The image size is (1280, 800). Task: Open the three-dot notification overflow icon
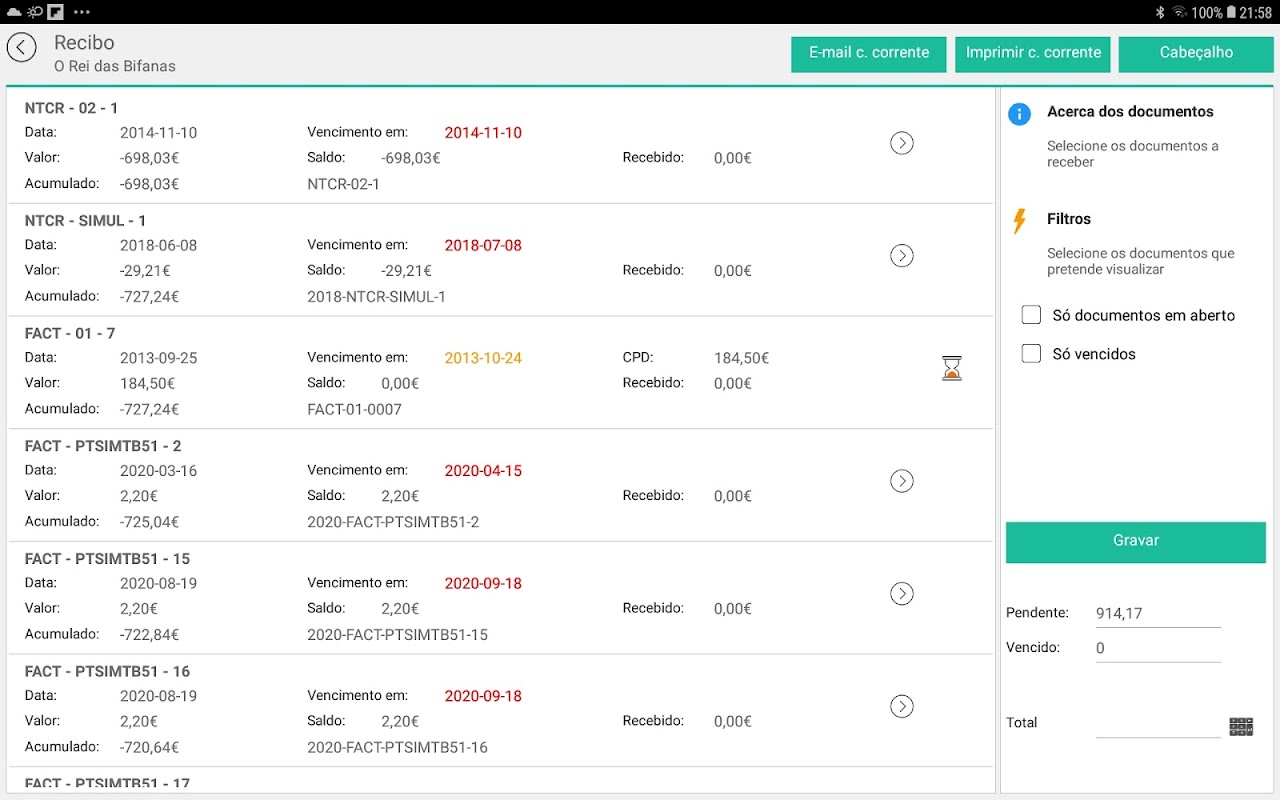[82, 12]
